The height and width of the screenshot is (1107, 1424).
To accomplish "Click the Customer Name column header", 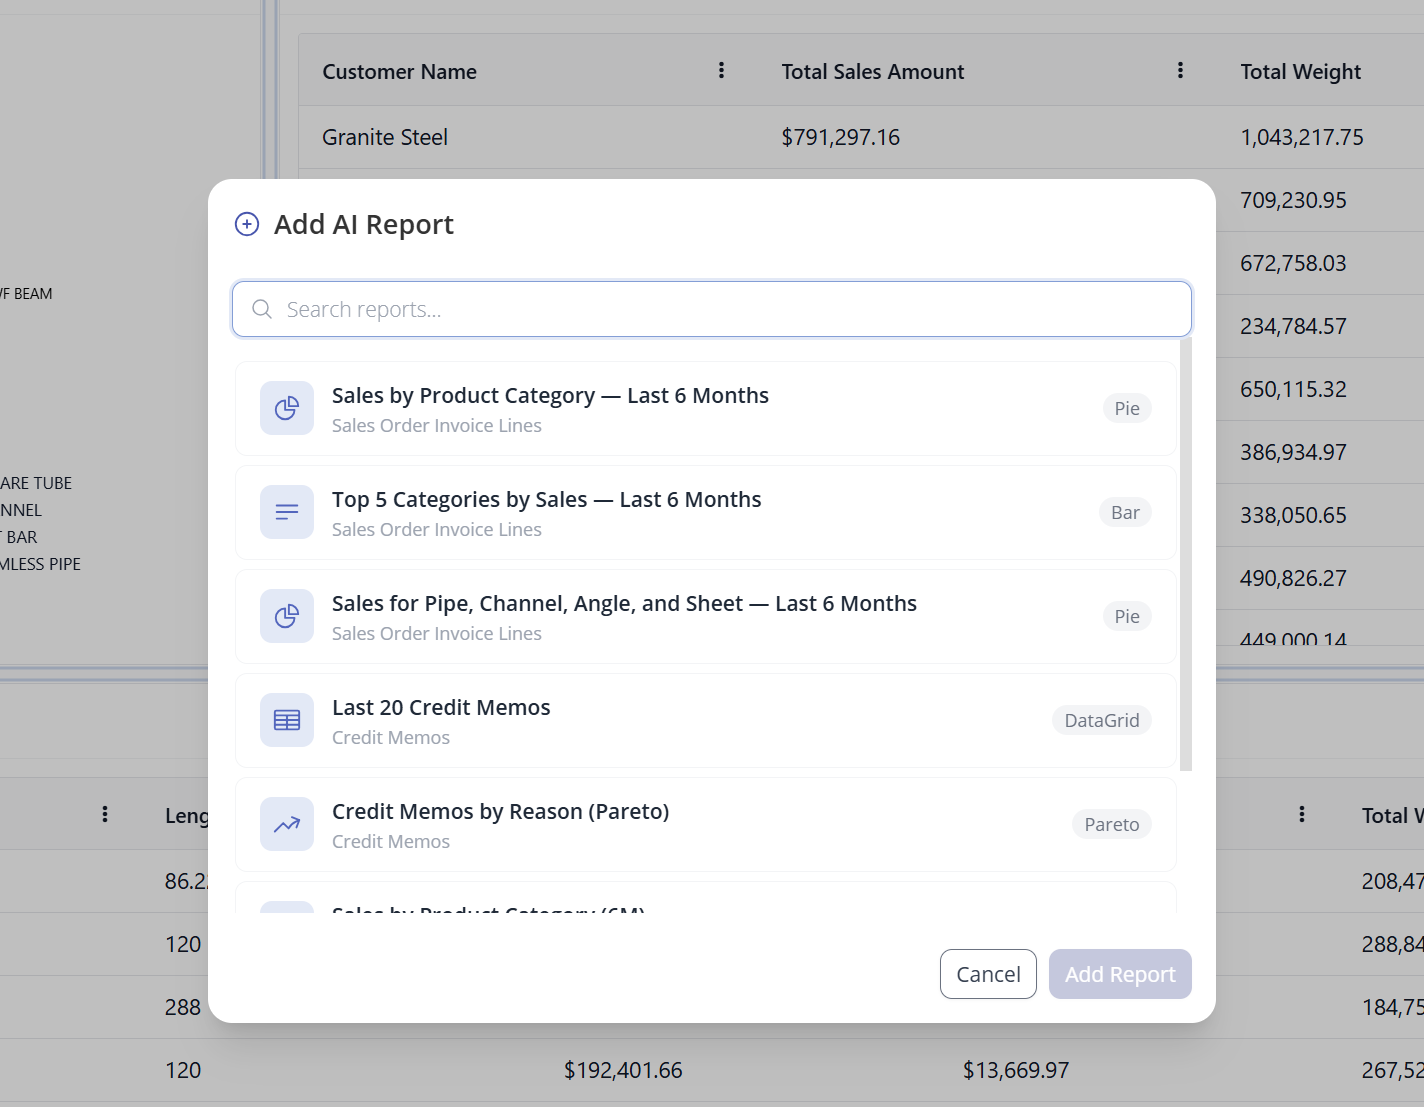I will point(399,72).
